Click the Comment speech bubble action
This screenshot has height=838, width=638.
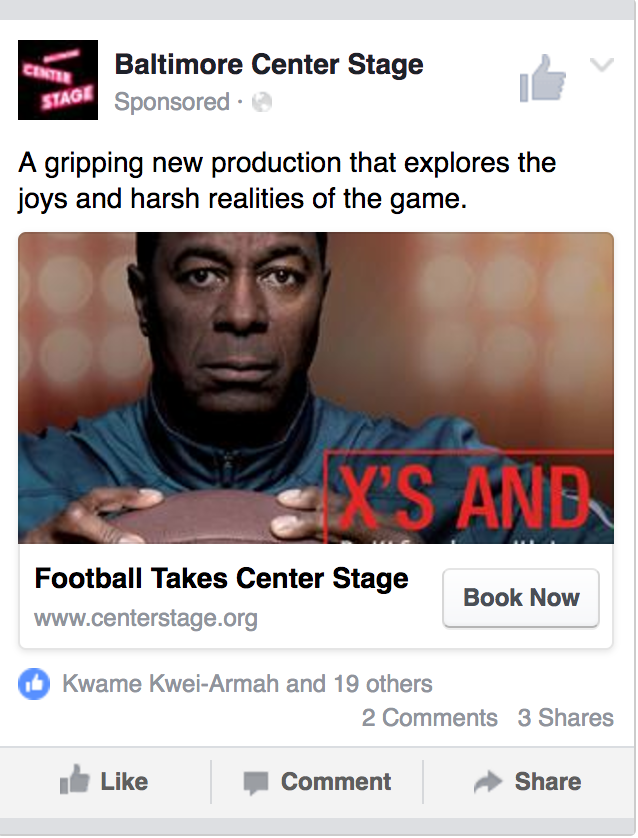[318, 782]
